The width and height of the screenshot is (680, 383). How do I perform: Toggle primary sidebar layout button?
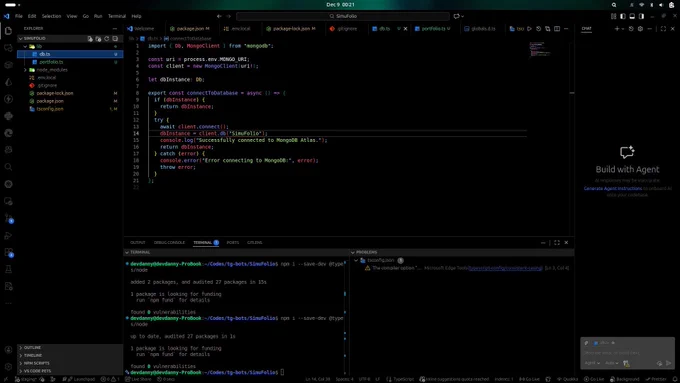tap(623, 16)
